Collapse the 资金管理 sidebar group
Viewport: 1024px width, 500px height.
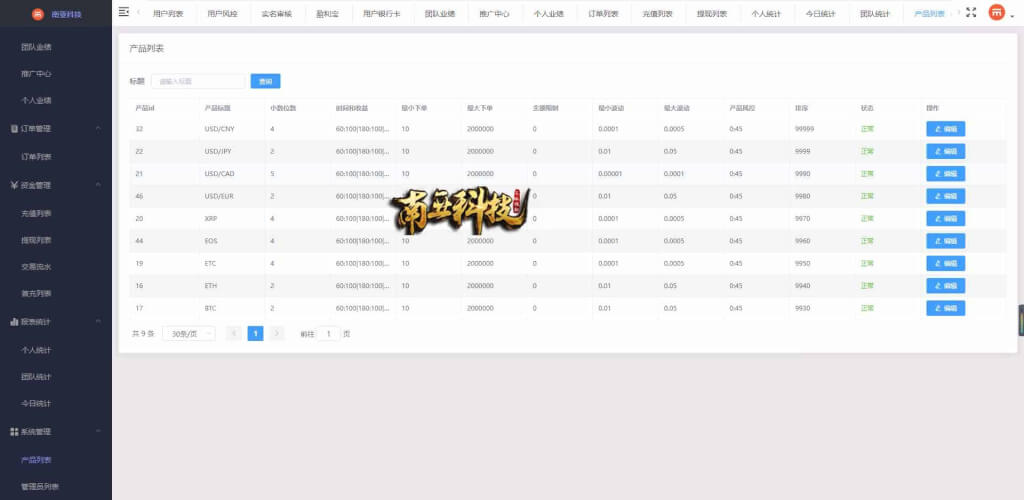(56, 185)
